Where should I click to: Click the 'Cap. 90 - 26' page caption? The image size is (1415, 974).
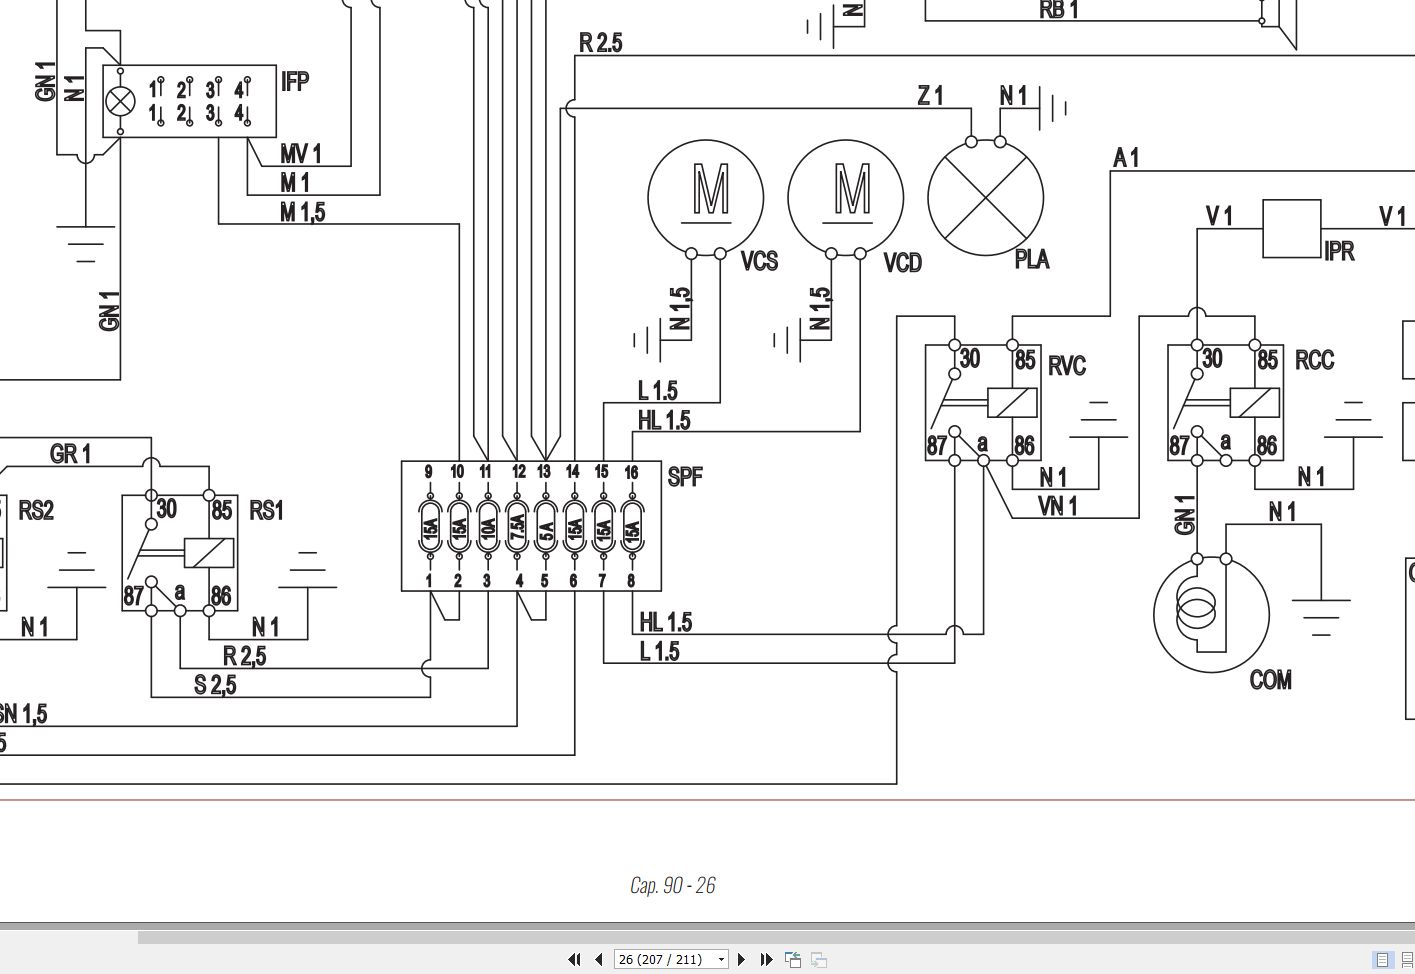click(x=672, y=885)
